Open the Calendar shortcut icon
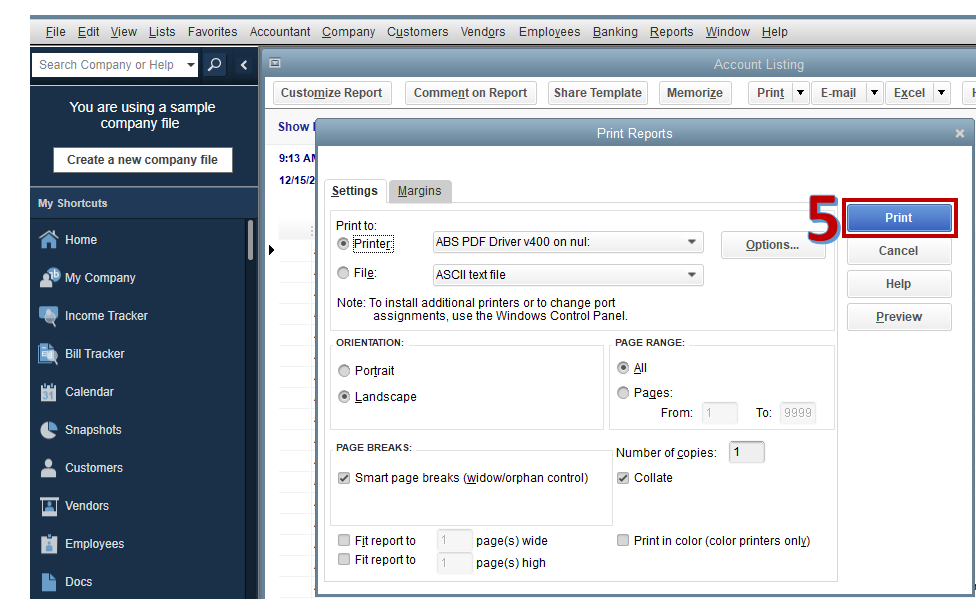The width and height of the screenshot is (976, 613). [x=49, y=391]
